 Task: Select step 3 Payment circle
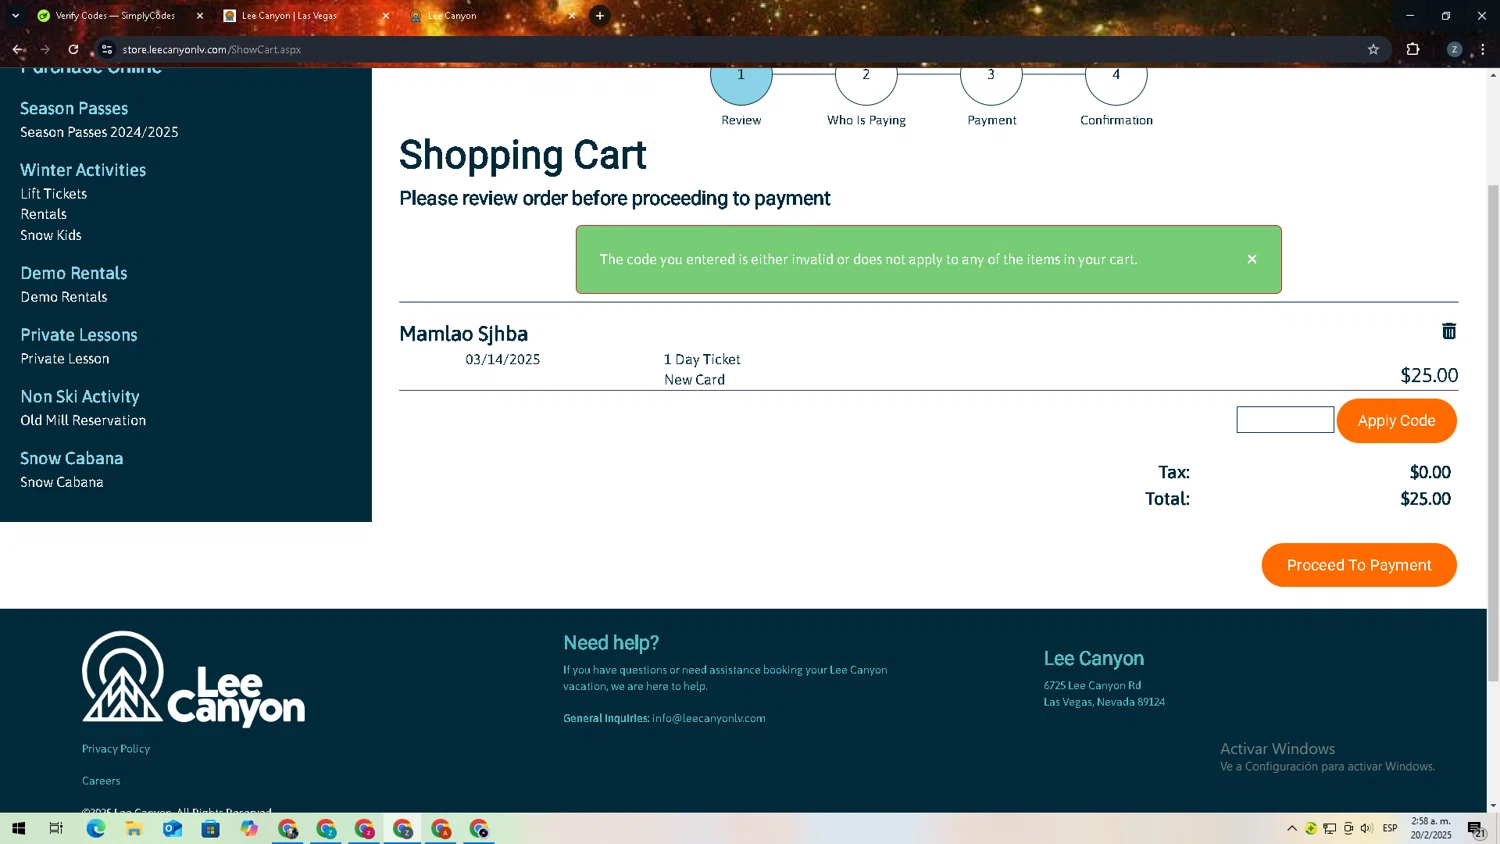991,80
